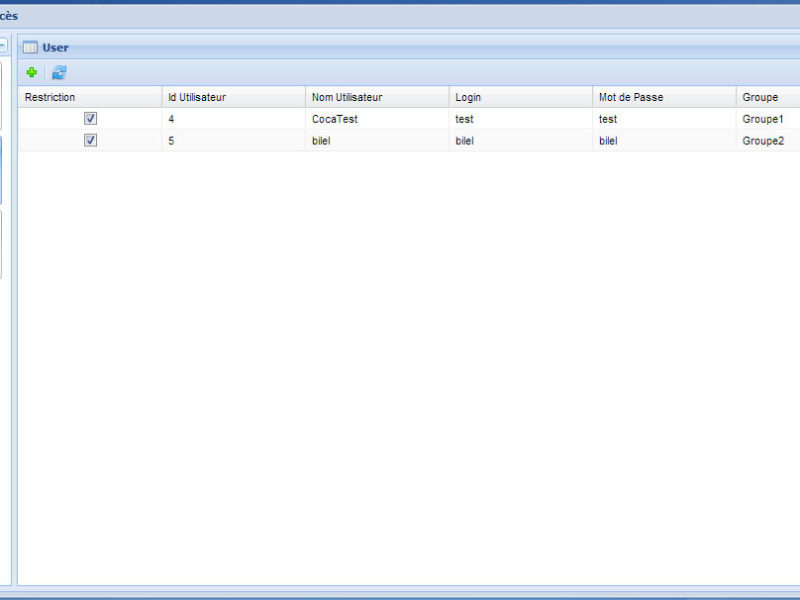
Task: Select the CocaTest user name cell
Action: (335, 119)
